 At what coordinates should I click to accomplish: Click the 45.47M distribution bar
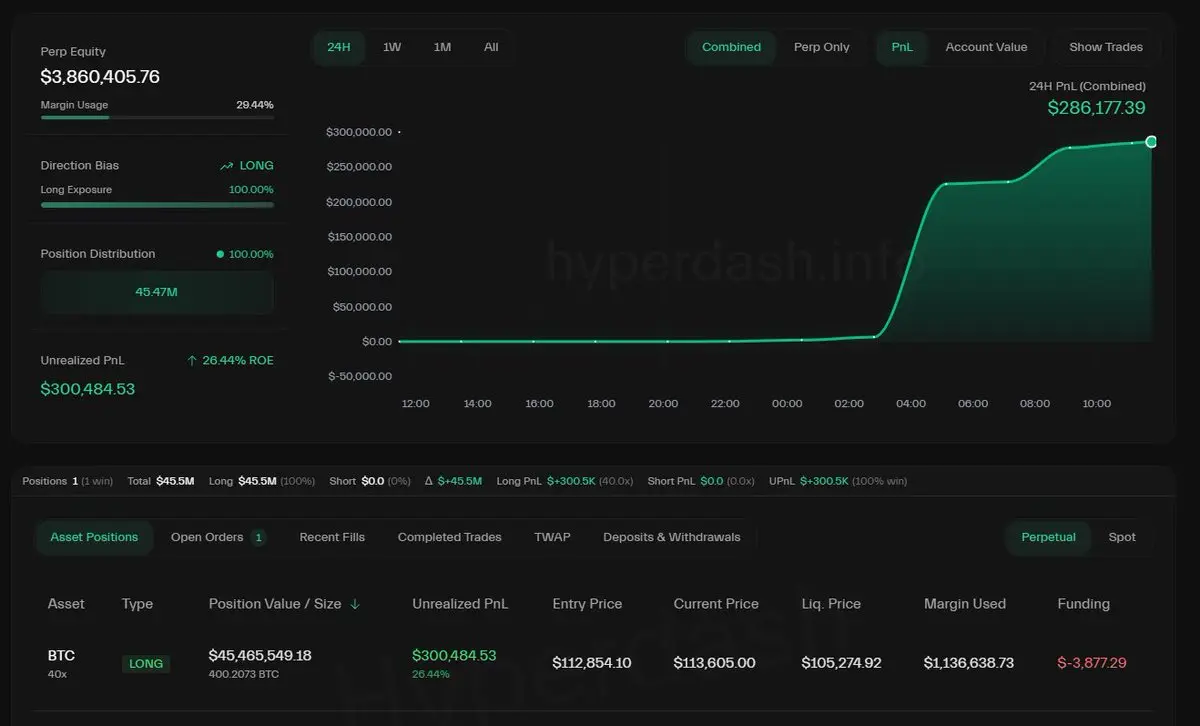[x=157, y=292]
